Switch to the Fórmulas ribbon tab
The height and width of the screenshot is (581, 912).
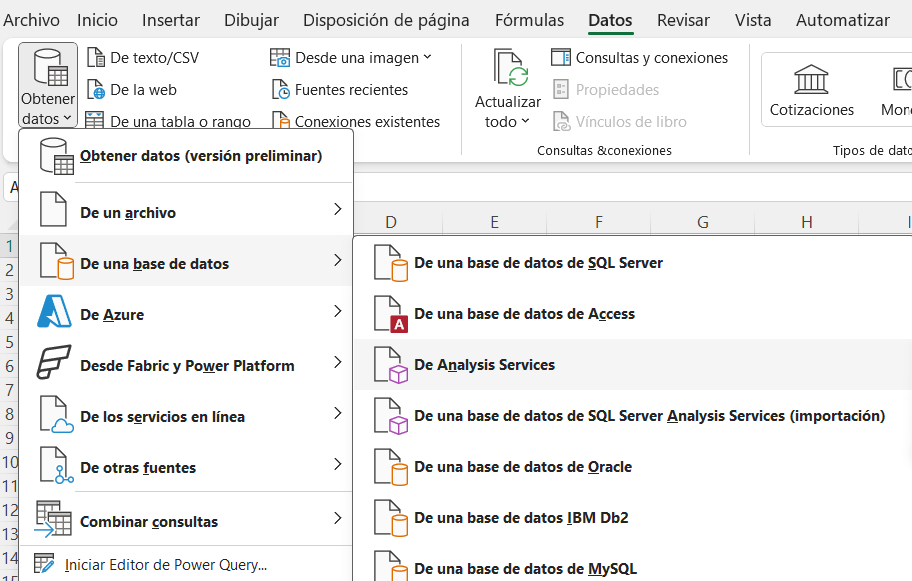click(529, 20)
